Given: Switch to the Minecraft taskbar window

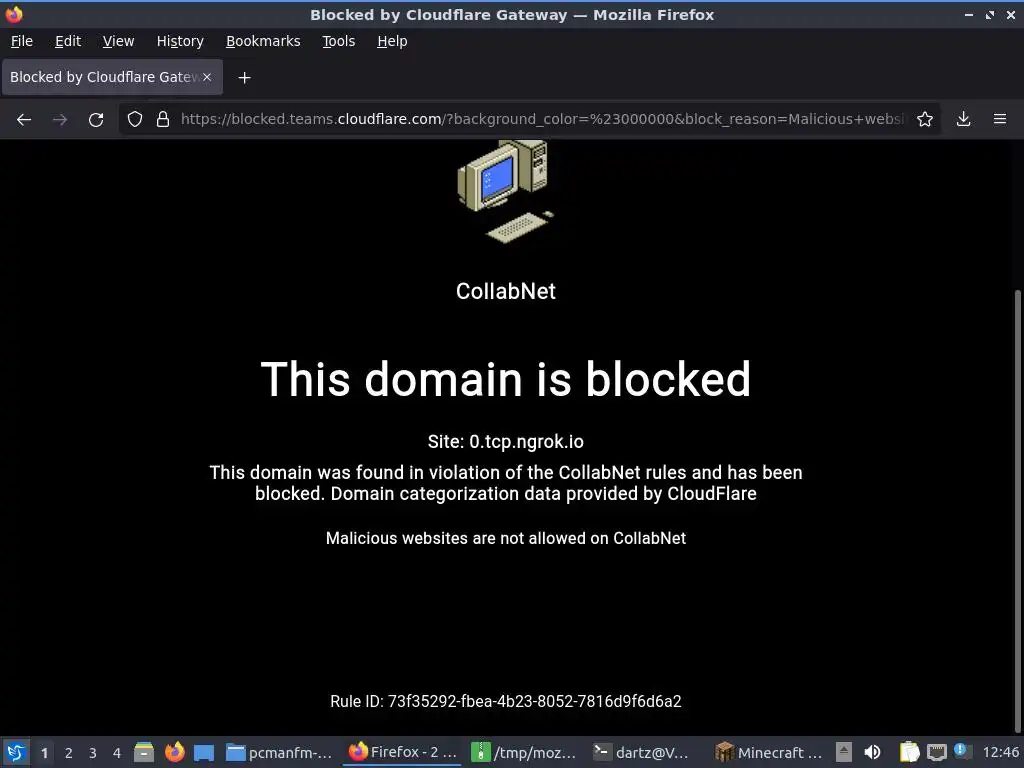Looking at the screenshot, I should [768, 752].
